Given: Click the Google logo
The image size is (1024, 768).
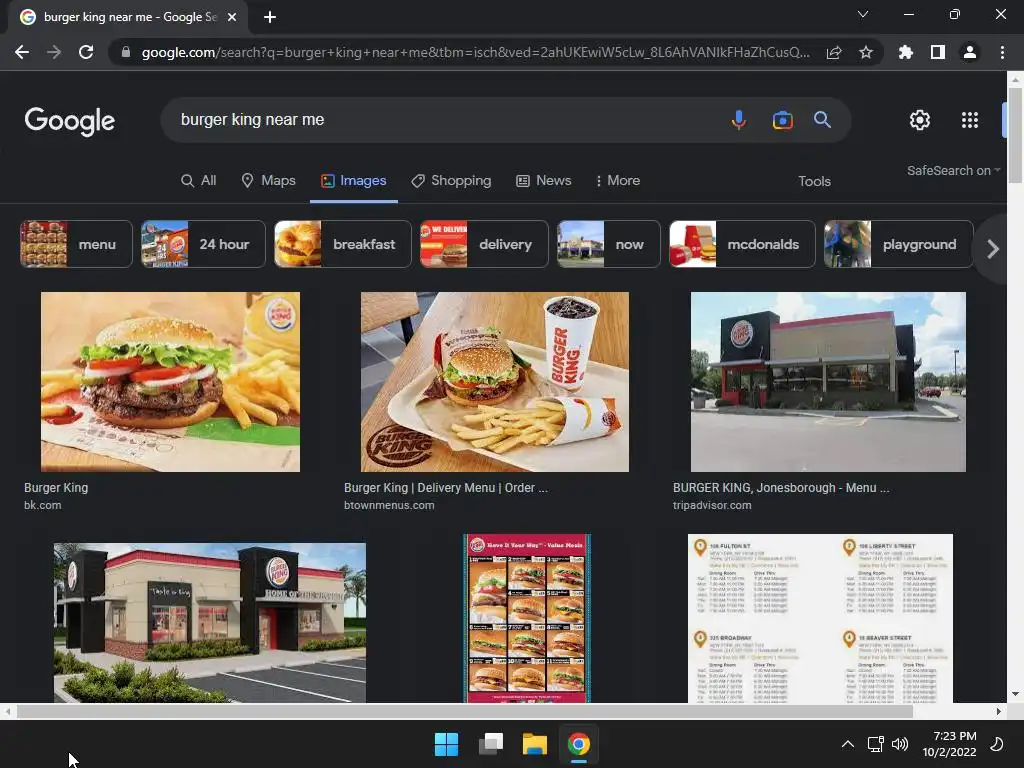Looking at the screenshot, I should click(x=70, y=121).
